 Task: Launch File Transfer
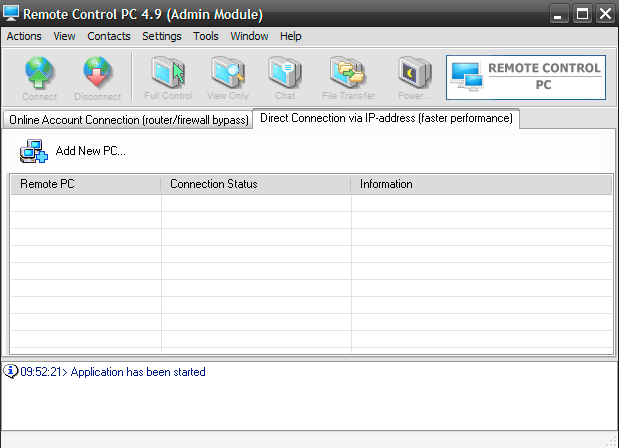click(x=349, y=78)
